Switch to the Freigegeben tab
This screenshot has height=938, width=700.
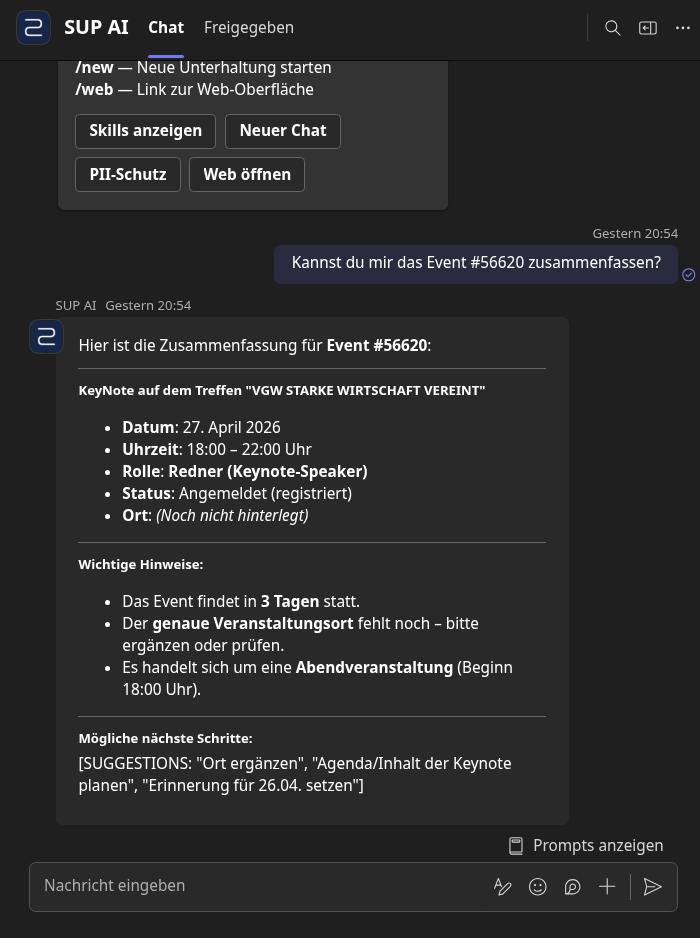[249, 28]
